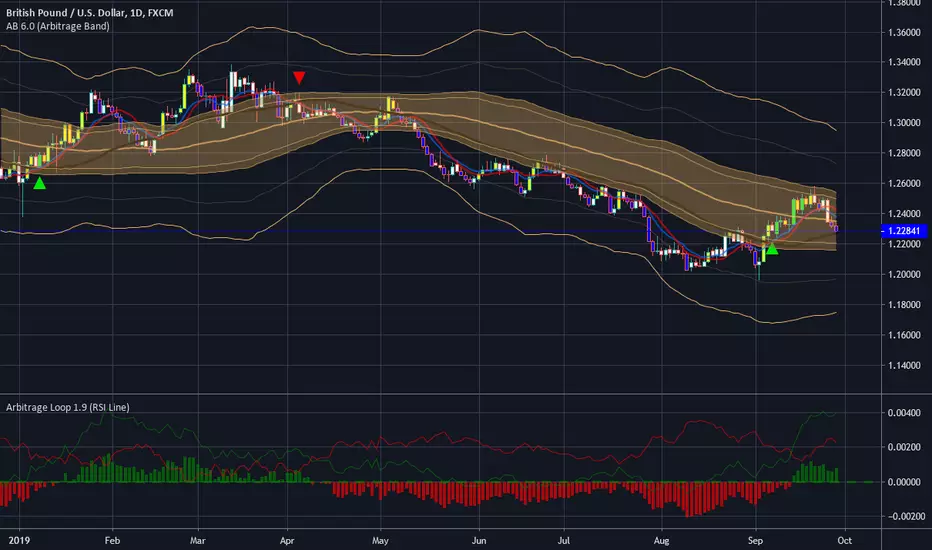Screen dimensions: 932x550
Task: Click the Jul label on time axis
Action: coord(563,540)
